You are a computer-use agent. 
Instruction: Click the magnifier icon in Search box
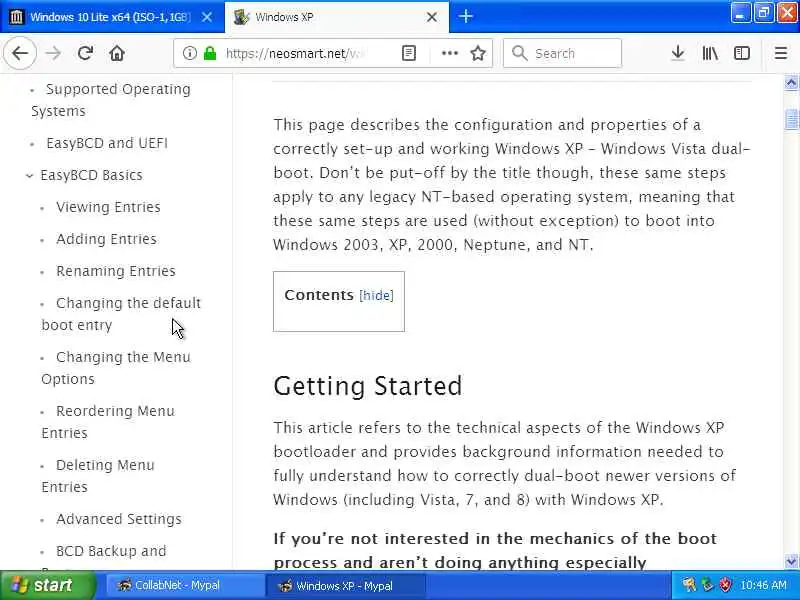519,53
